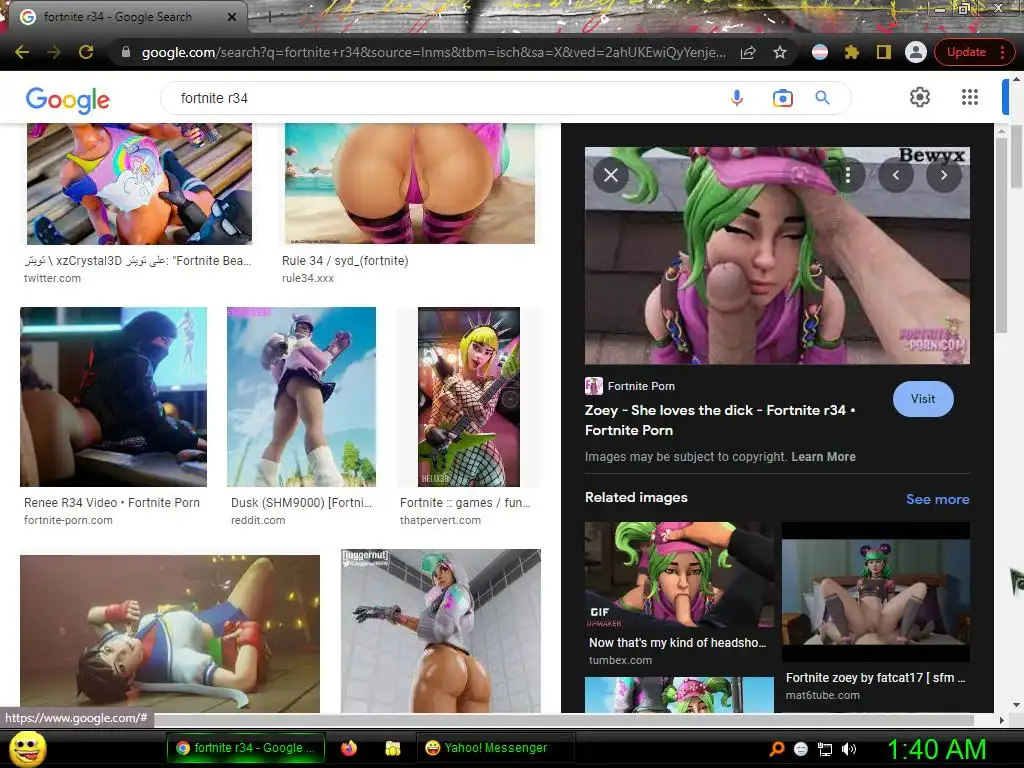The width and height of the screenshot is (1024, 768).
Task: Open the reddit.com source caption
Action: tap(258, 520)
